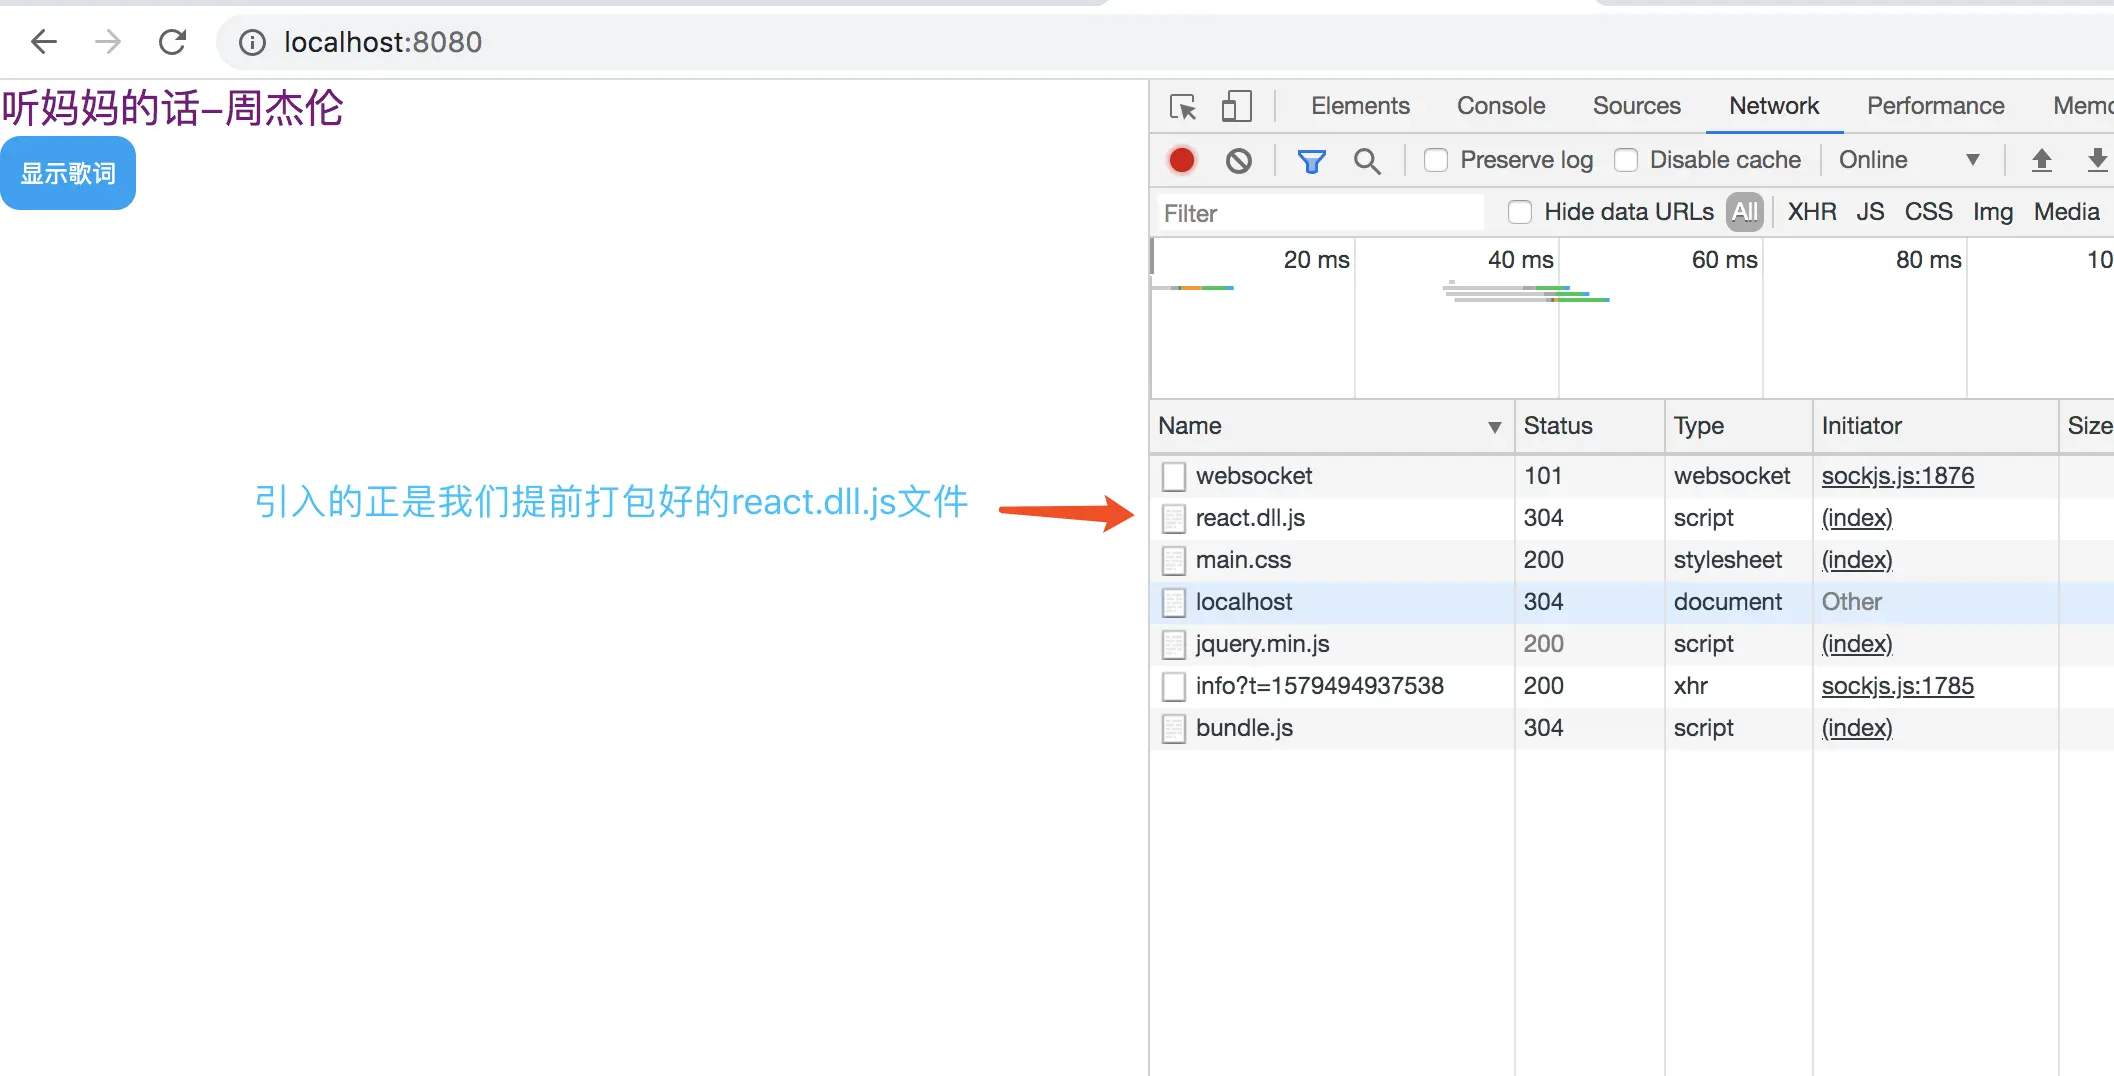Select the bundle.js request name
The image size is (2114, 1076).
click(1244, 728)
